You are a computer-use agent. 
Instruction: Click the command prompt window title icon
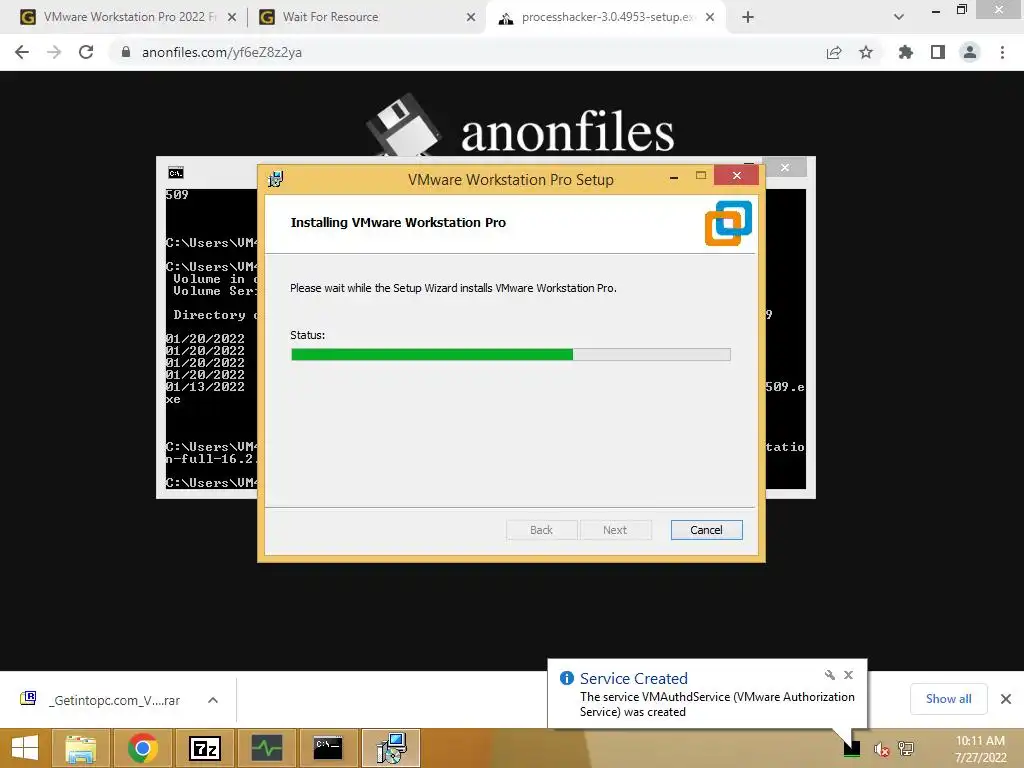coord(176,172)
